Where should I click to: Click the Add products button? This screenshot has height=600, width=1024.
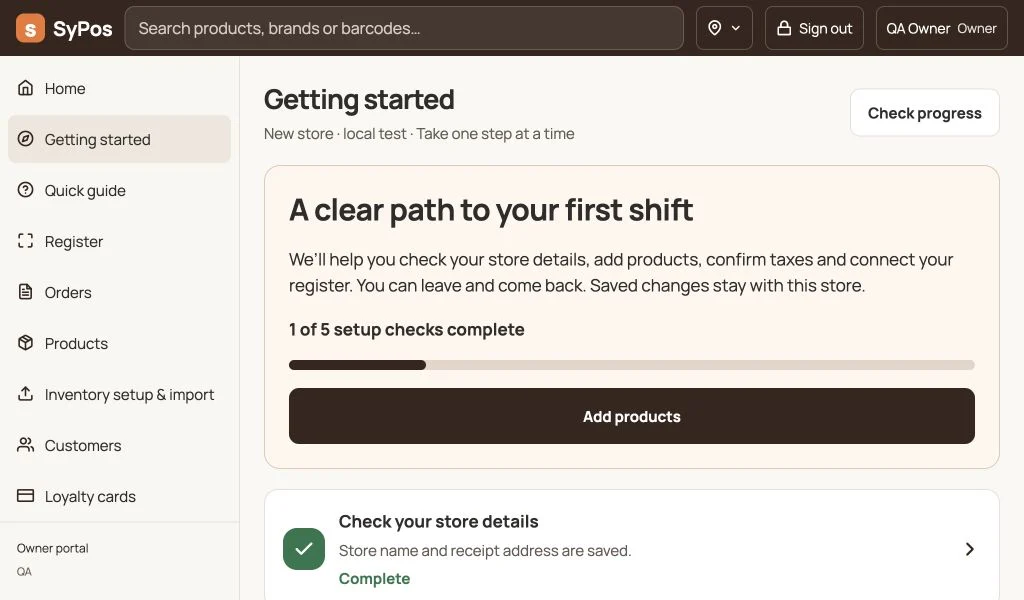(632, 416)
